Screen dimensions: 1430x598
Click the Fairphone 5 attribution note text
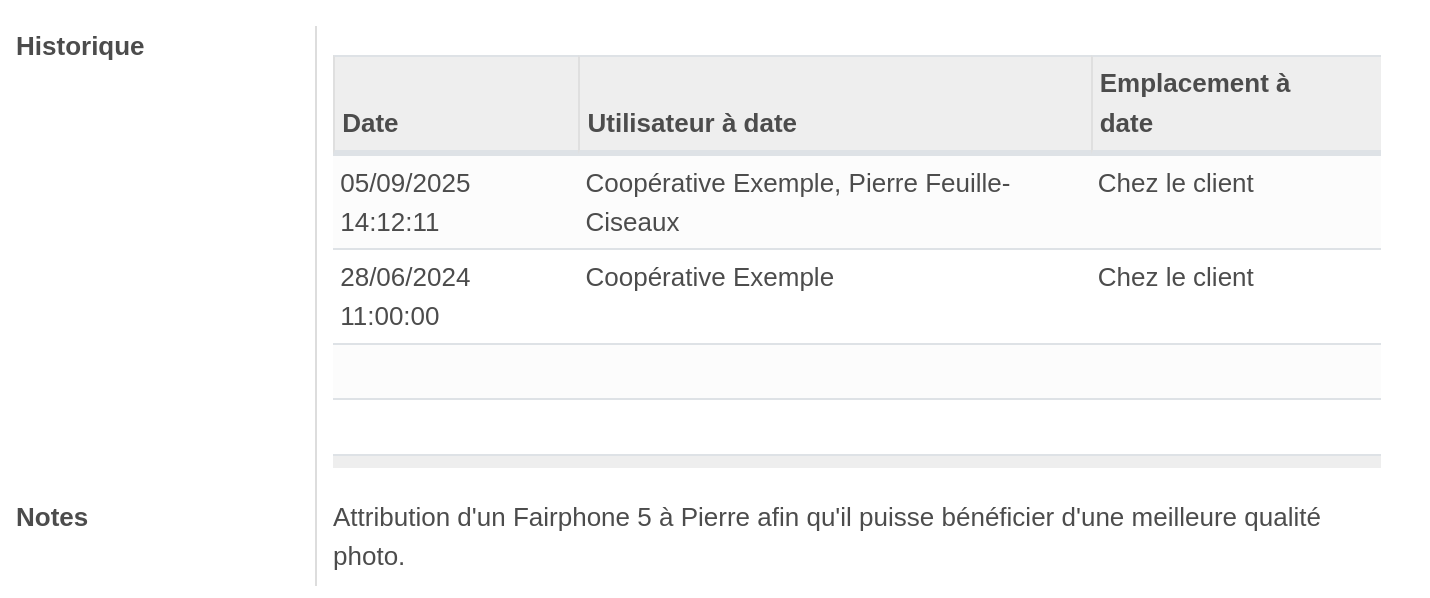pyautogui.click(x=826, y=518)
